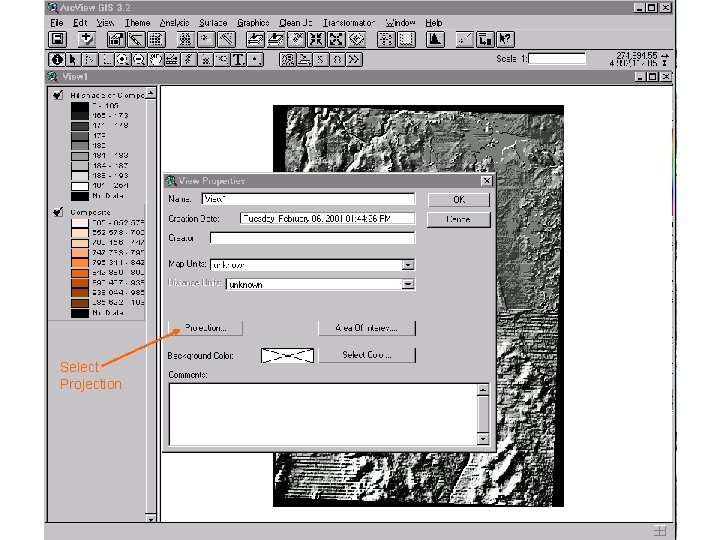The image size is (720, 540).
Task: Click OK in View Properties
Action: click(x=459, y=200)
